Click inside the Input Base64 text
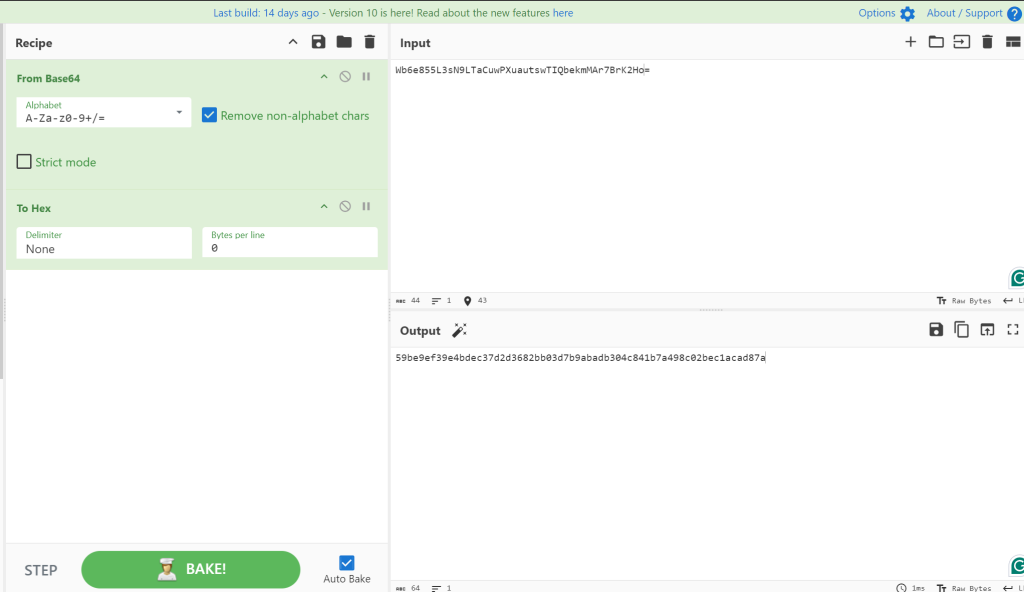1024x592 pixels. pos(522,70)
